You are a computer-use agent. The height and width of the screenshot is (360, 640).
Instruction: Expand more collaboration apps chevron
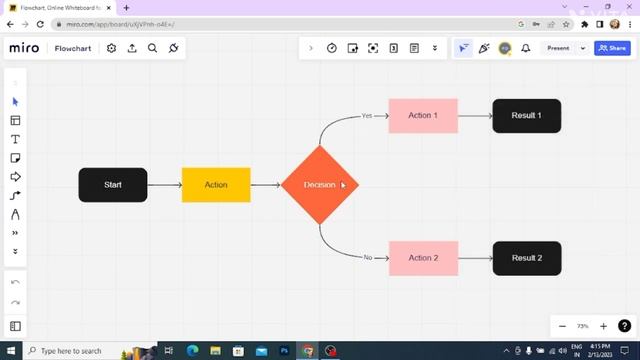tap(435, 48)
